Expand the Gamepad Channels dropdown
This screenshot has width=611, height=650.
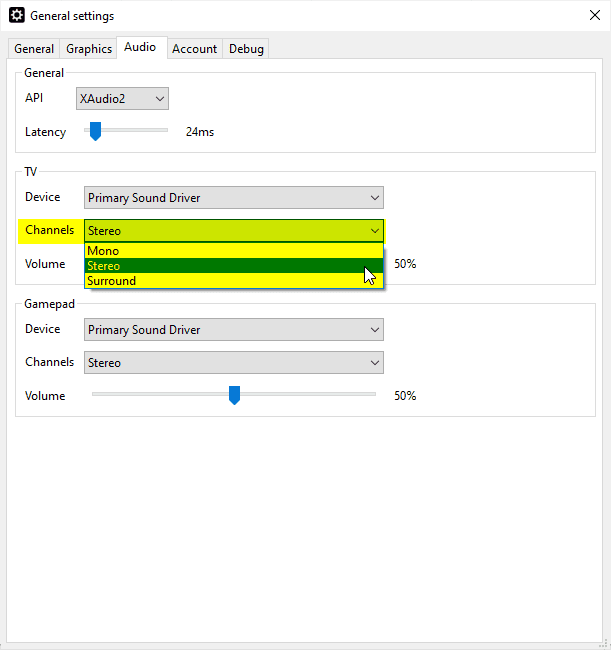(234, 363)
